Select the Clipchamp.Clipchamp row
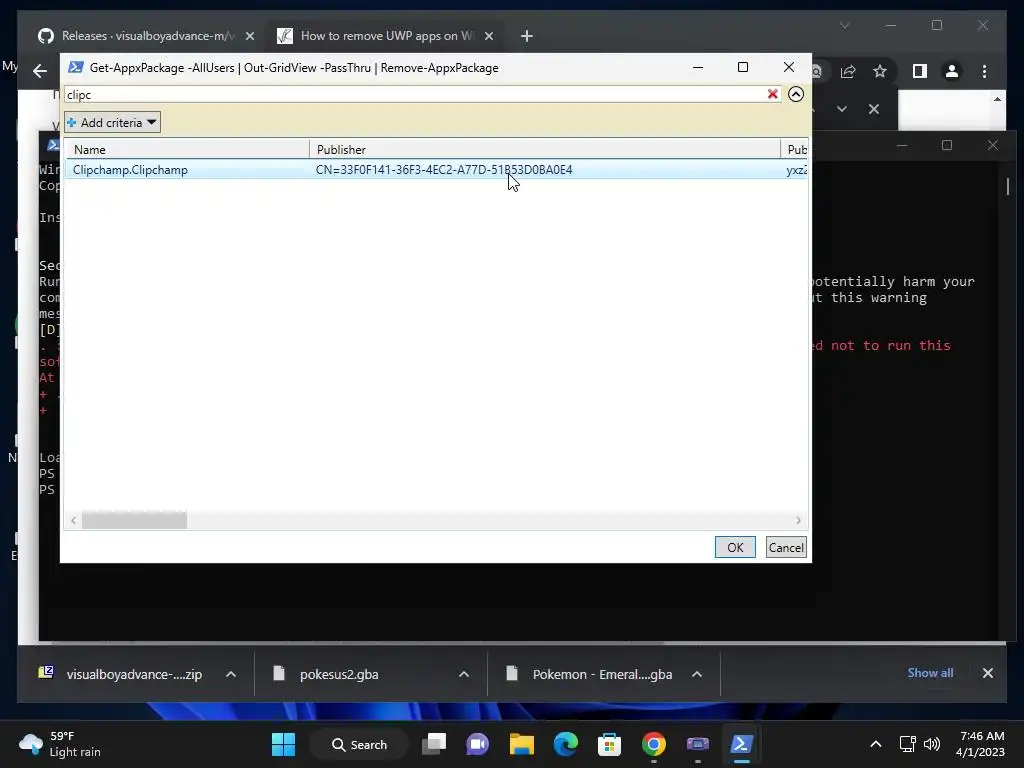Screen dimensions: 1024x768 pos(436,170)
